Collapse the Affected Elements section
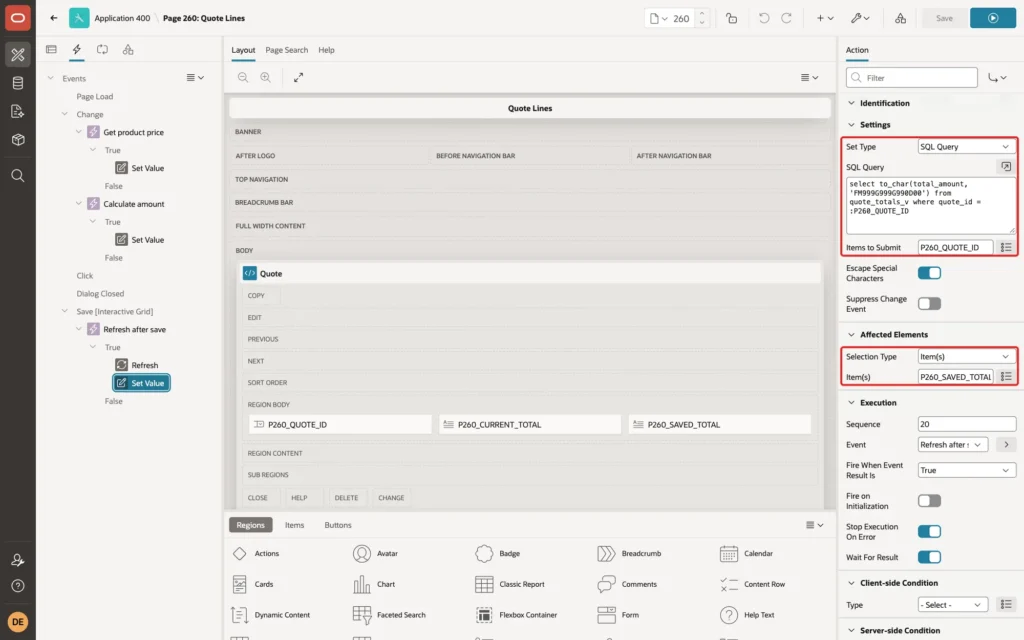This screenshot has width=1024, height=640. click(x=851, y=334)
